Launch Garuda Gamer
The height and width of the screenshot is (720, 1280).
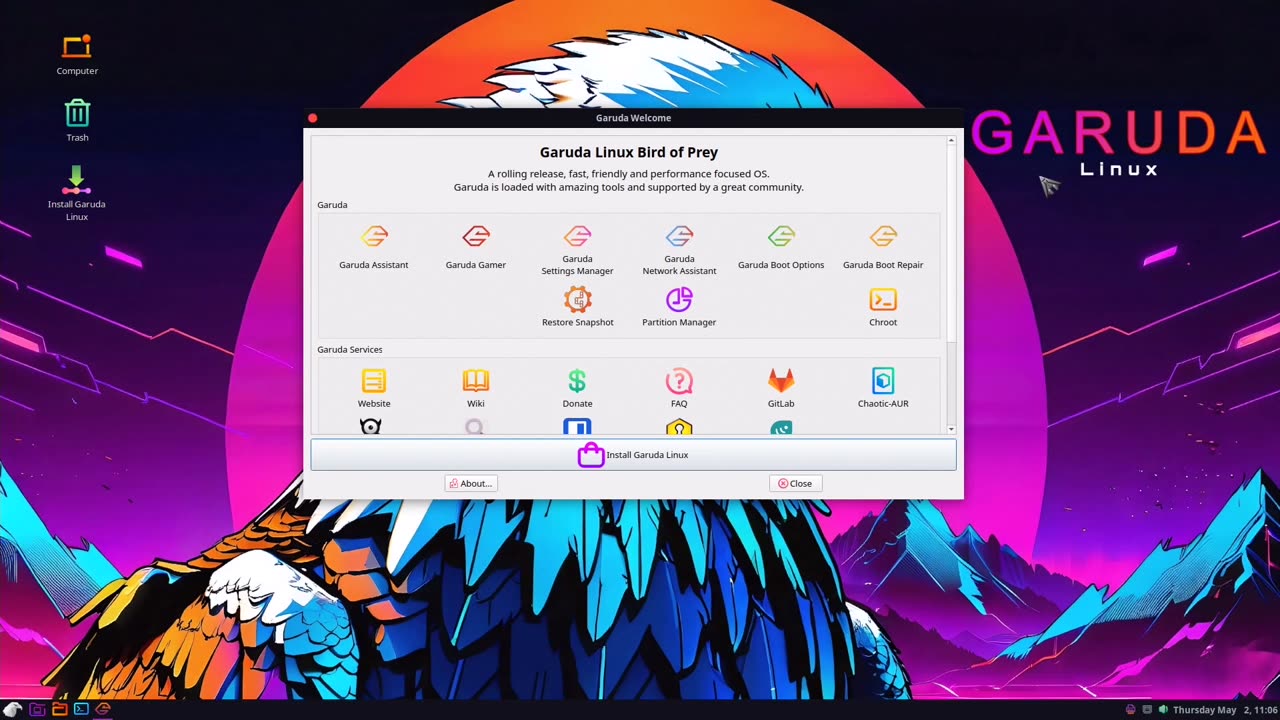[476, 247]
